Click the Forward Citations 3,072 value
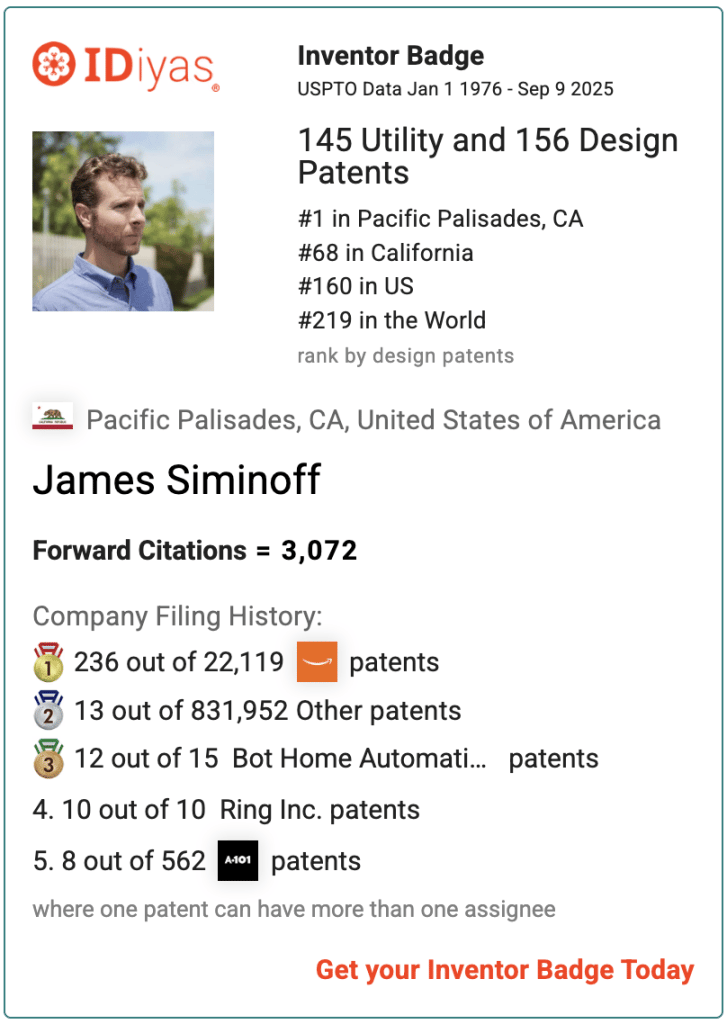The image size is (727, 1024). click(319, 551)
